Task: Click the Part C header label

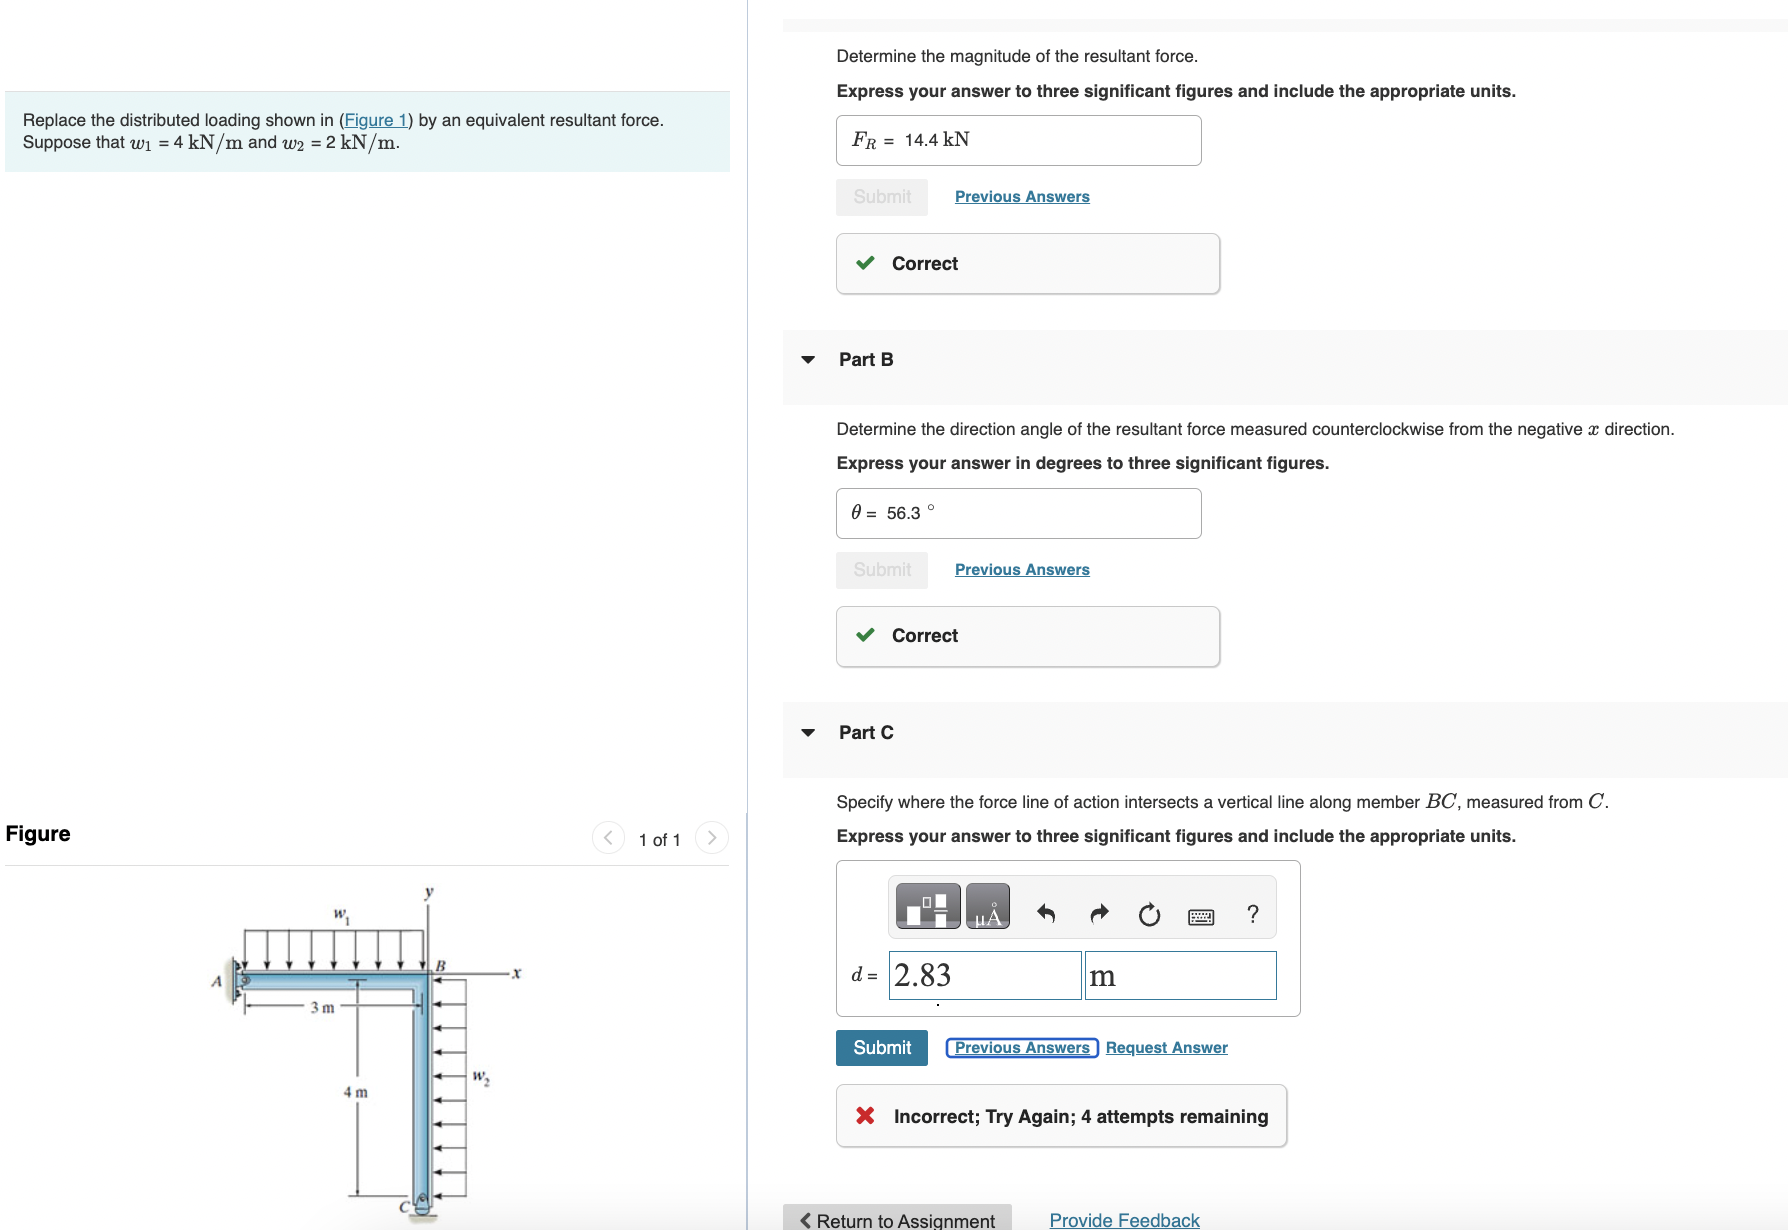Action: click(866, 733)
